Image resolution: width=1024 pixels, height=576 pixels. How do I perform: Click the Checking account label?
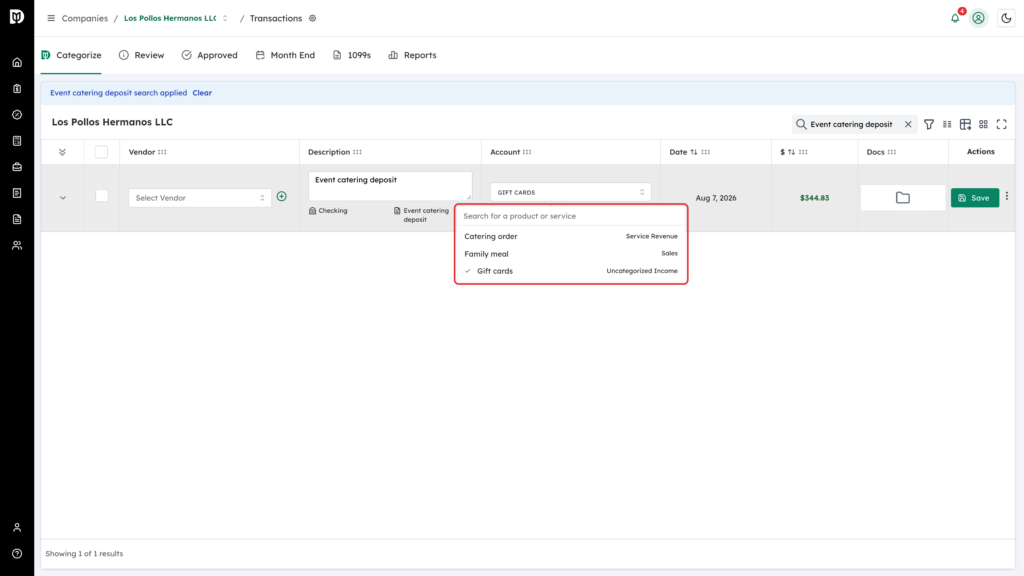point(328,211)
